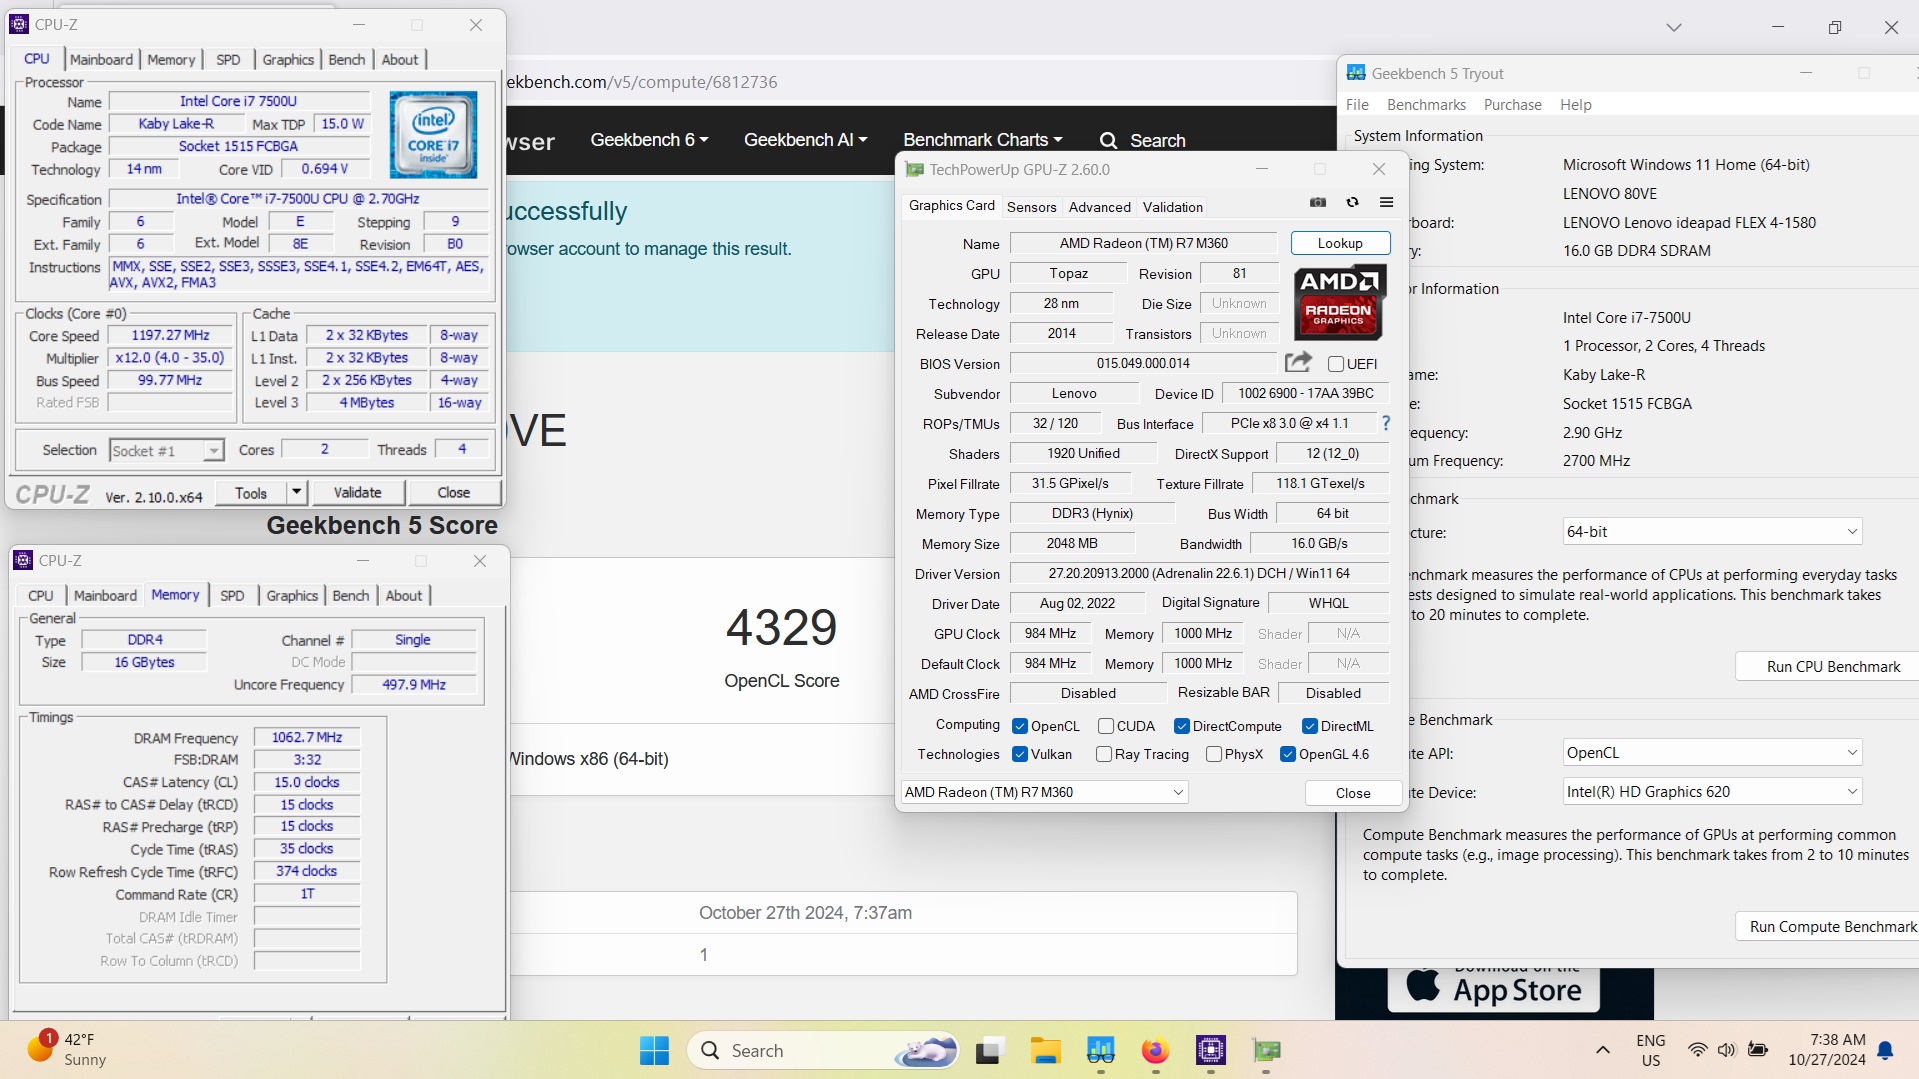Viewport: 1919px width, 1079px height.
Task: Expand the CPU-Z Tools dropdown arrow
Action: 296,492
